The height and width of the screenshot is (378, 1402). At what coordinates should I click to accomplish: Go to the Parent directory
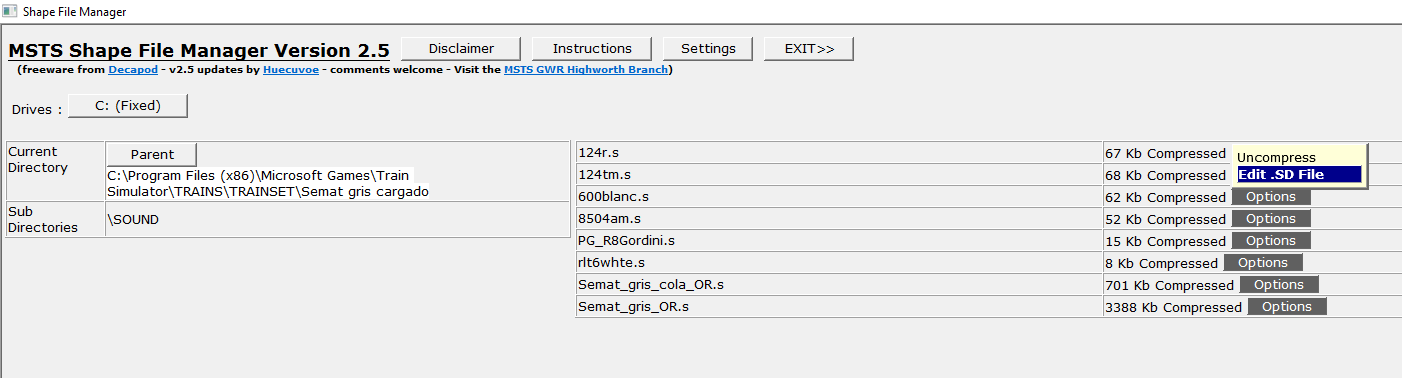coord(152,155)
